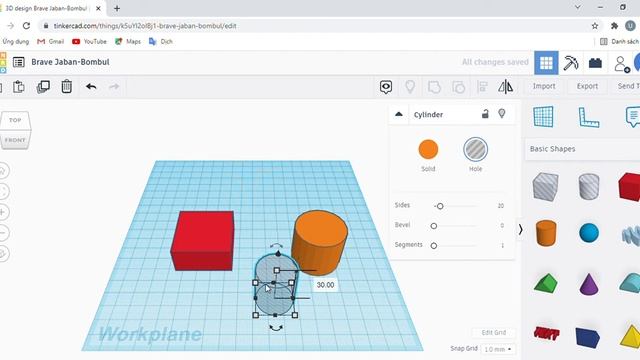640x360 pixels.
Task: Open the Snap Grid dropdown
Action: click(x=498, y=349)
